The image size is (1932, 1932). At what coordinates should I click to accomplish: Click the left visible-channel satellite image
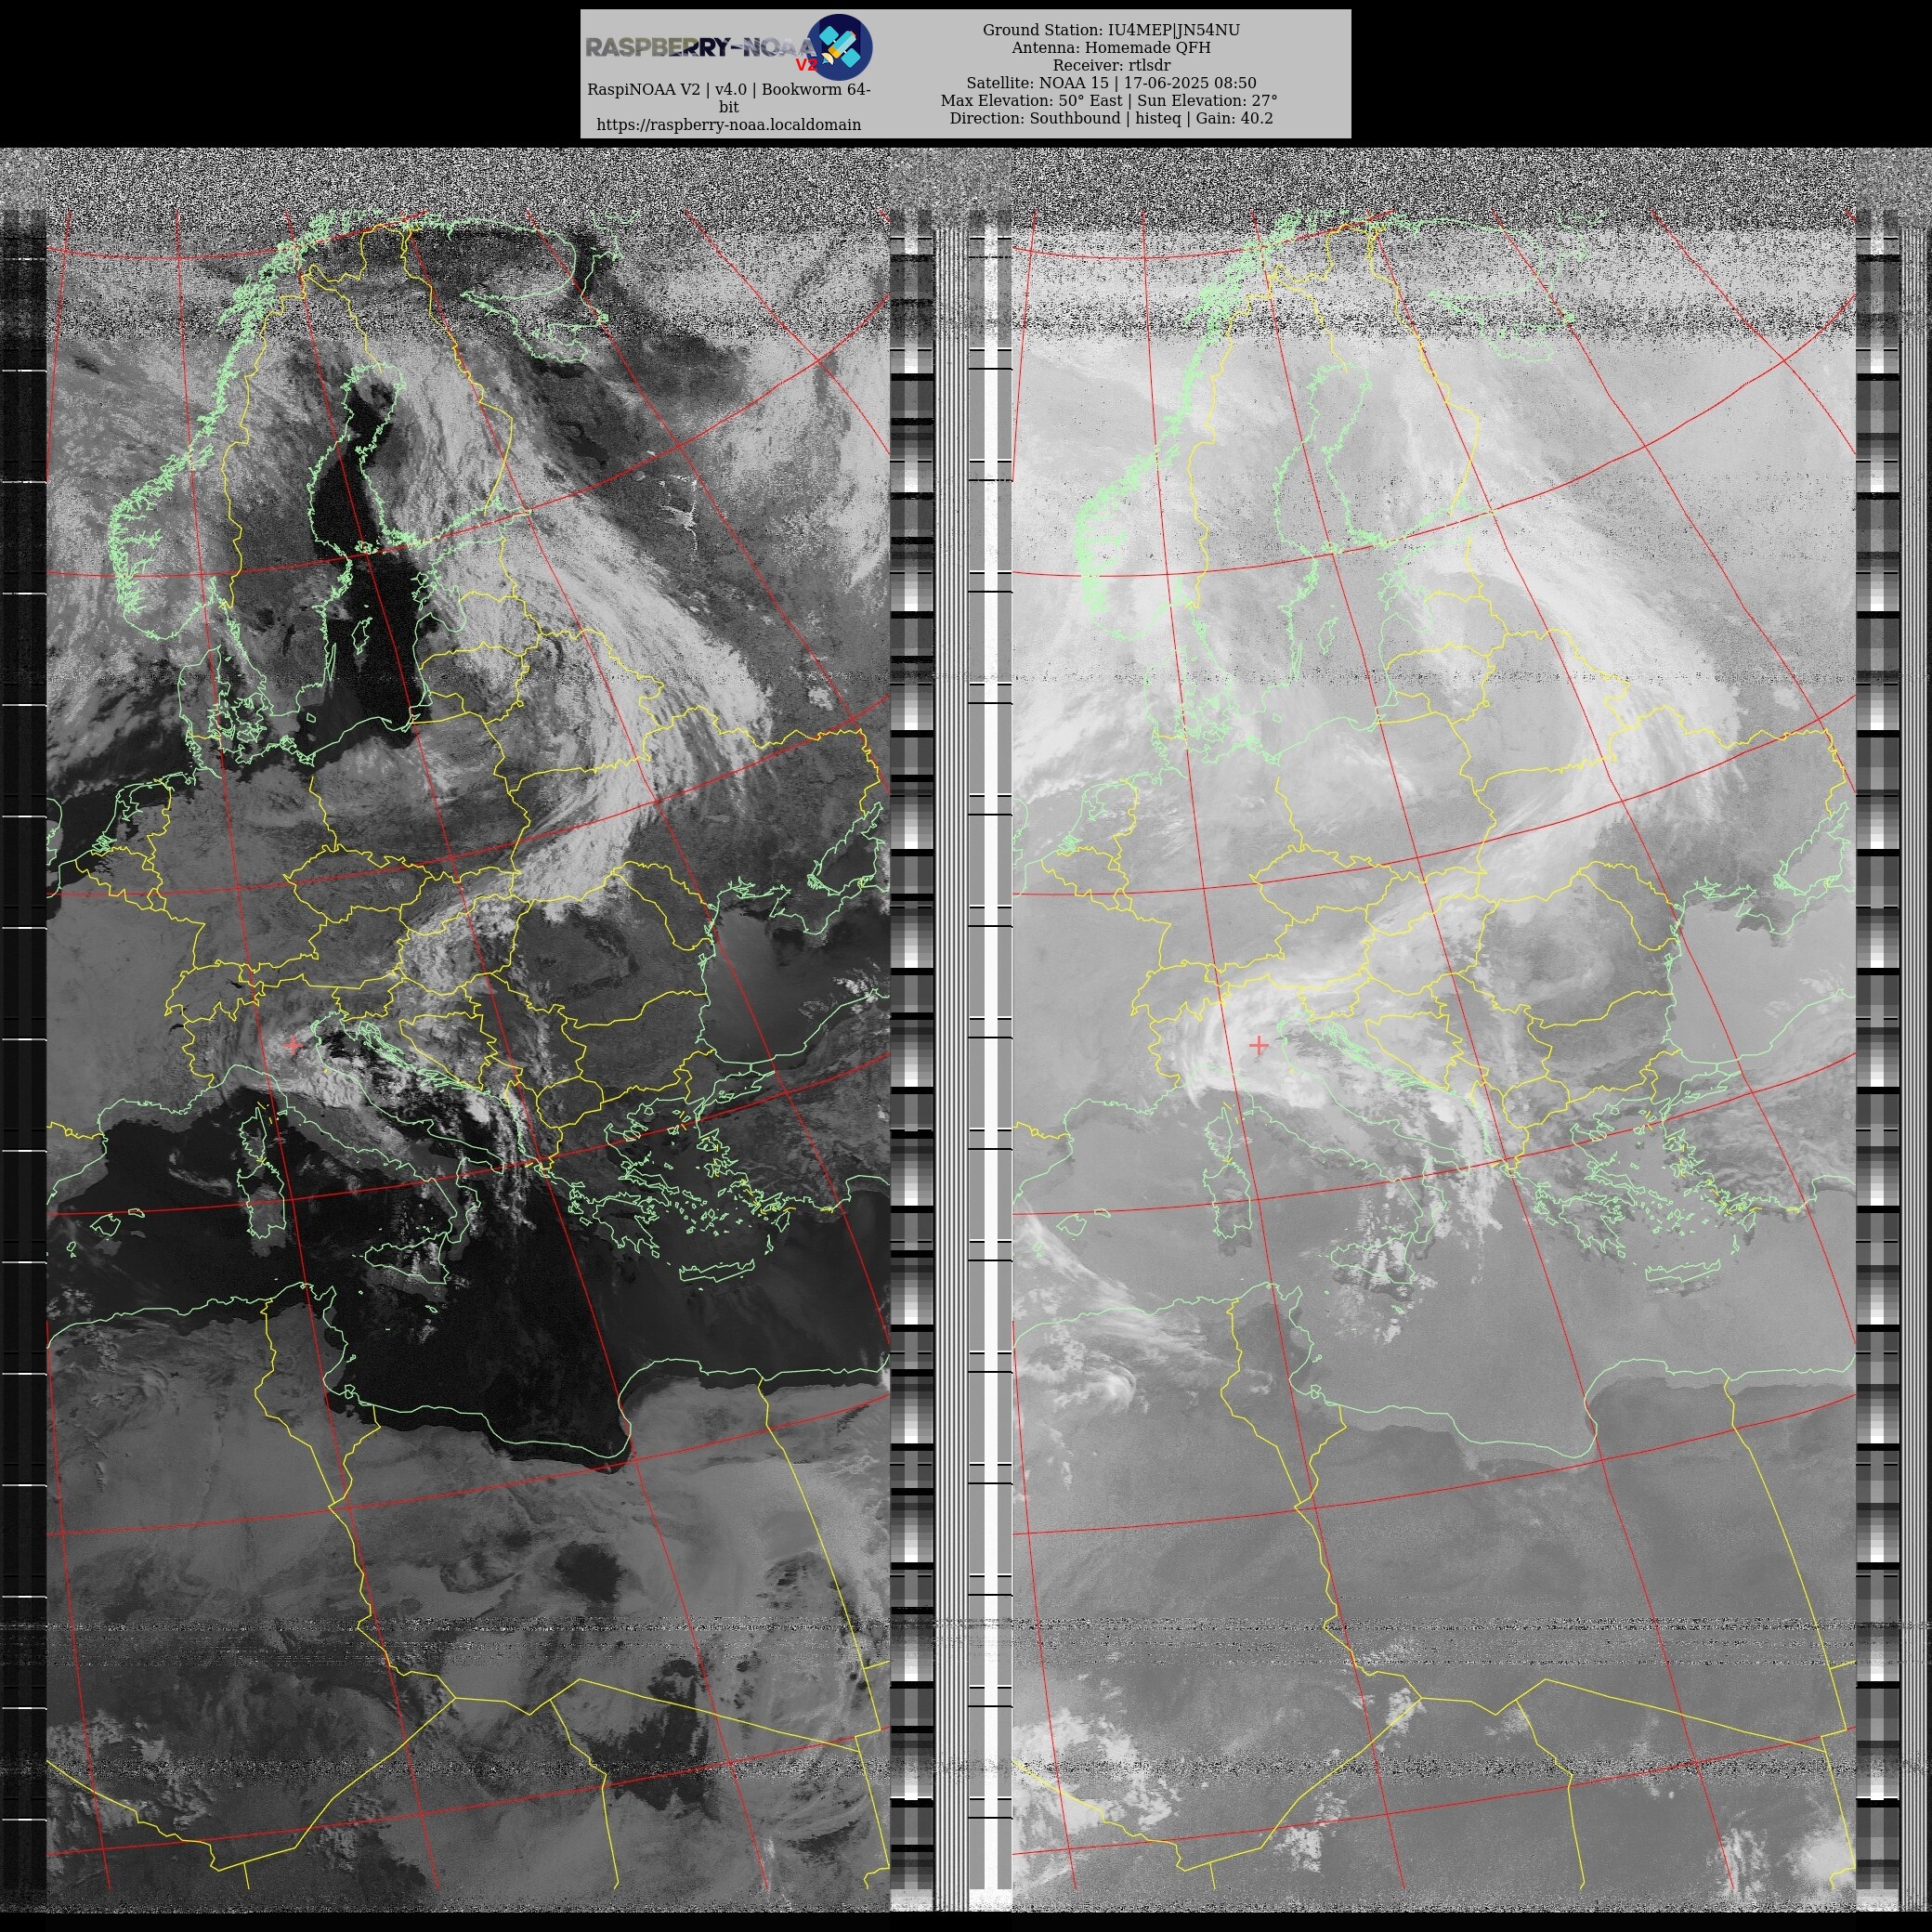pyautogui.click(x=468, y=1030)
